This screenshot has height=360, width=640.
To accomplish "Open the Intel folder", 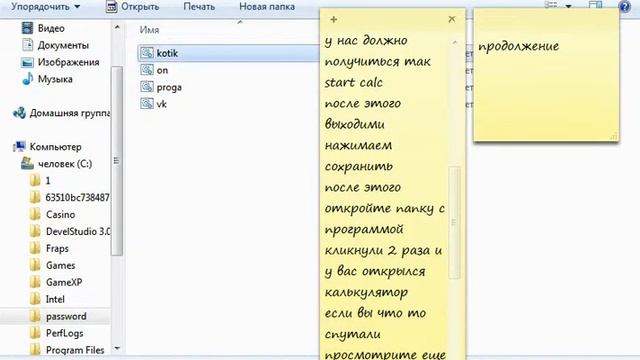I will 55,299.
